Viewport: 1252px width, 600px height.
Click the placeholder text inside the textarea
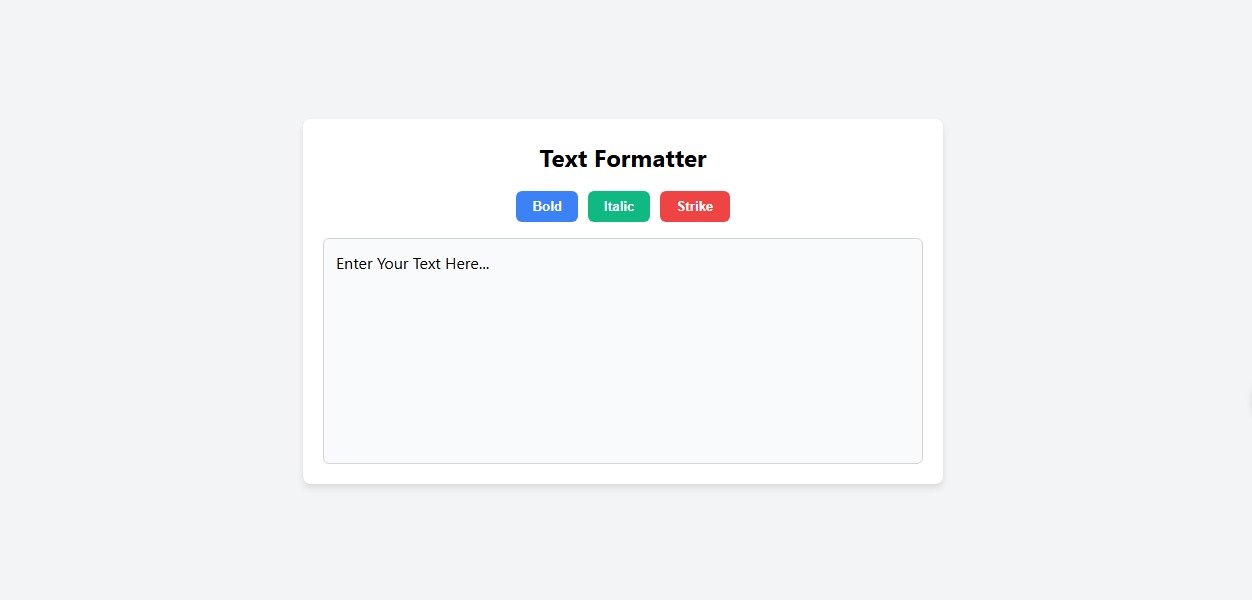tap(412, 264)
